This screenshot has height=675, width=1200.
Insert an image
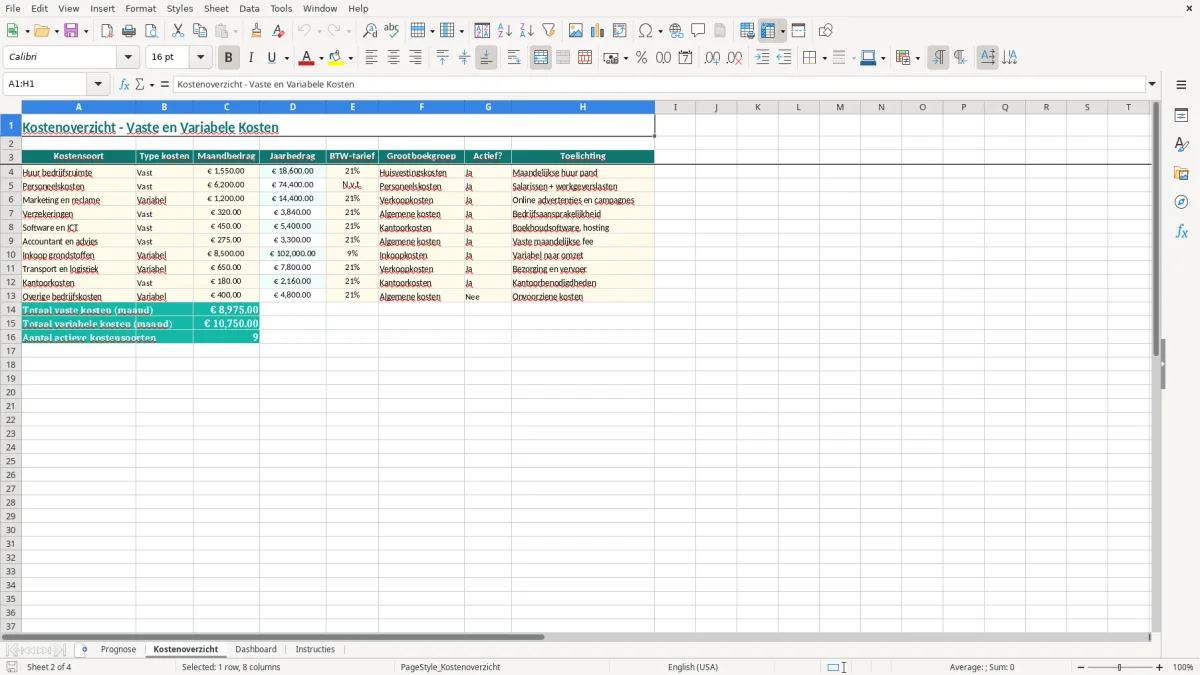(576, 31)
